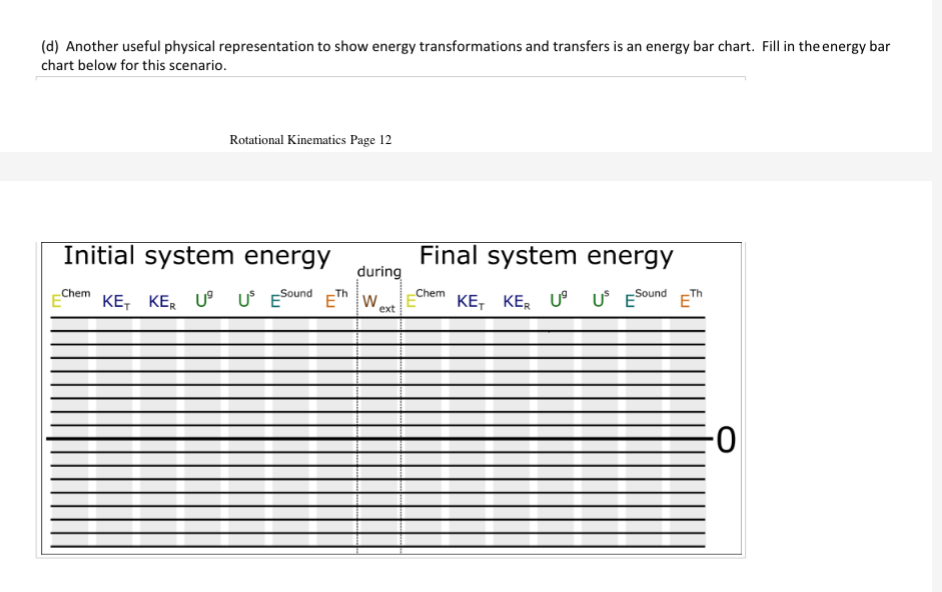Click the "Initial system energy" heading
Screen dimensions: 942x592
point(196,256)
